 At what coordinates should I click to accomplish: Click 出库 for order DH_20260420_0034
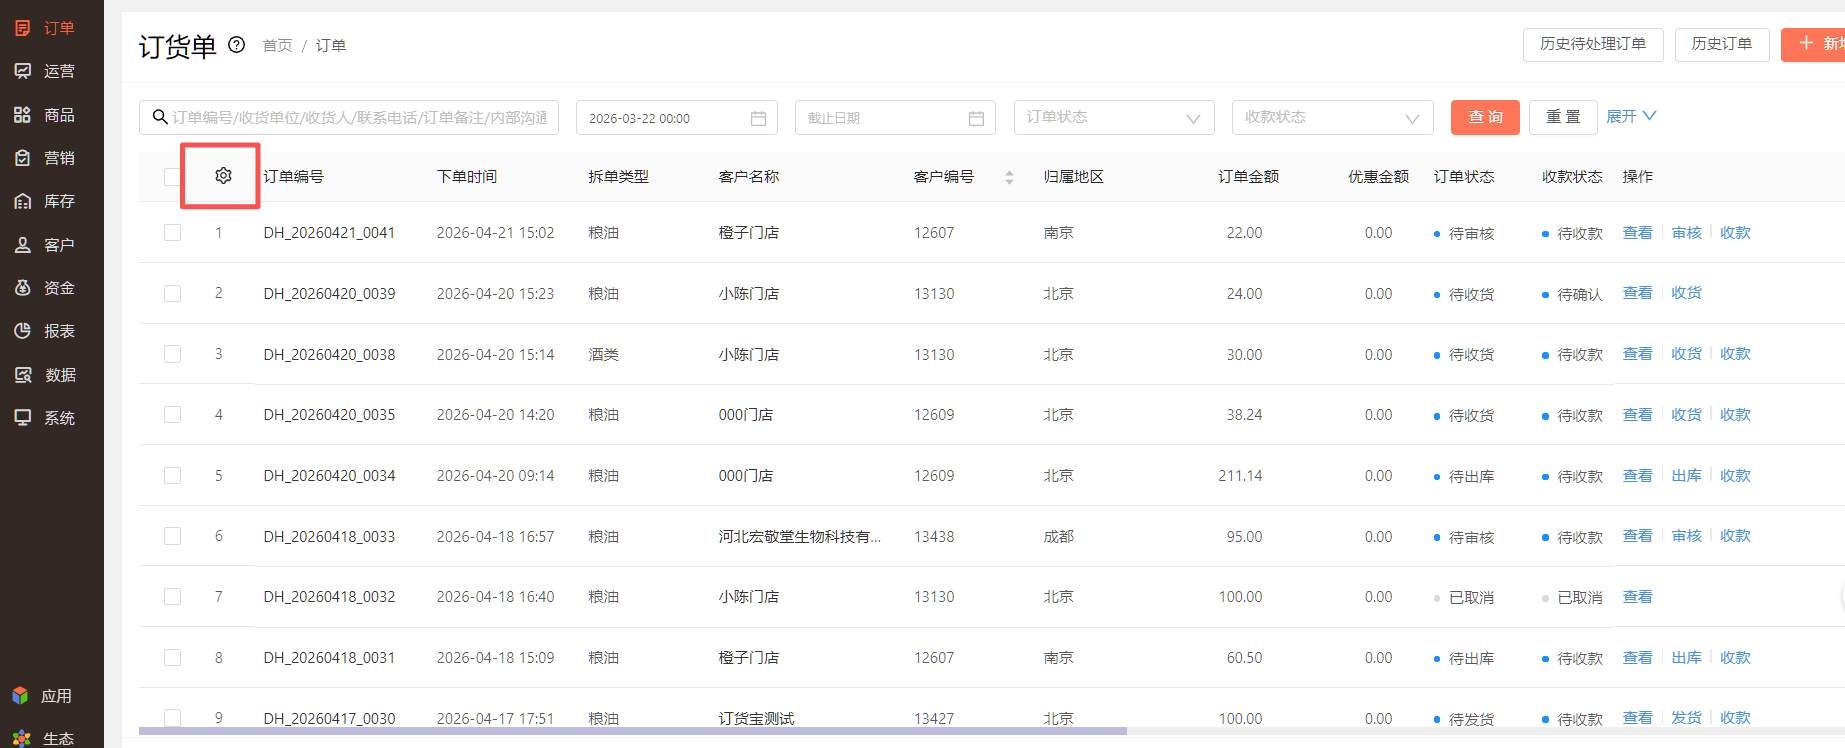point(1686,475)
